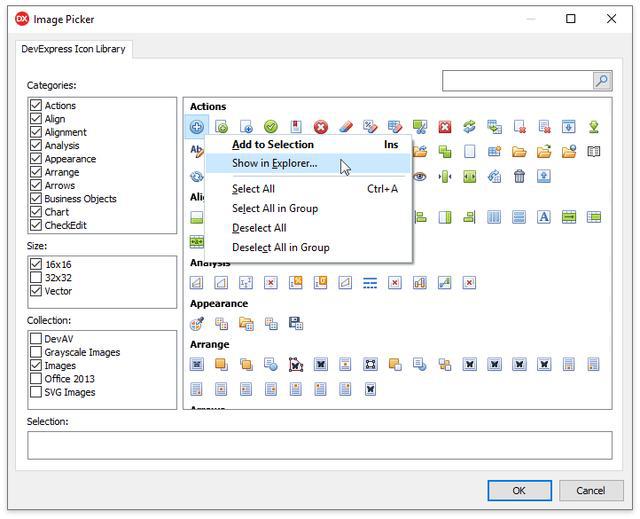Click the magnifier search icon
This screenshot has width=640, height=519.
click(602, 81)
